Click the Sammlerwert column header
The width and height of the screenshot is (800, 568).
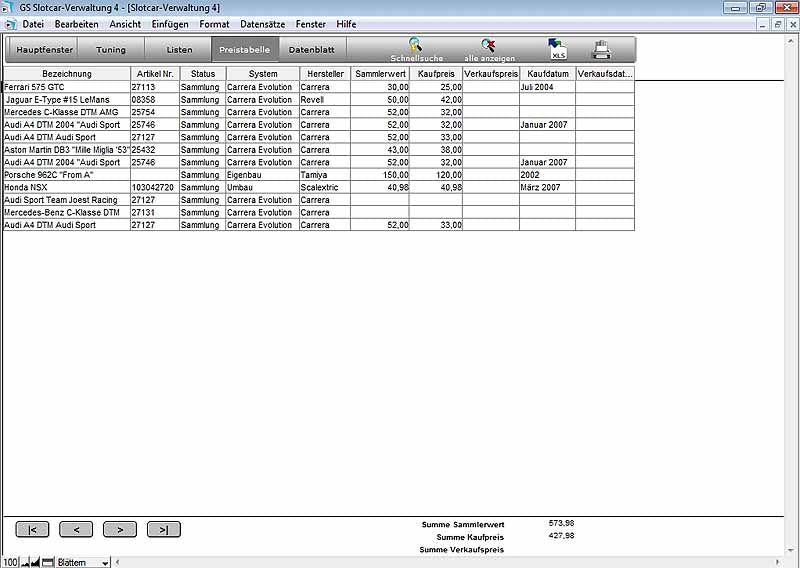[x=381, y=74]
